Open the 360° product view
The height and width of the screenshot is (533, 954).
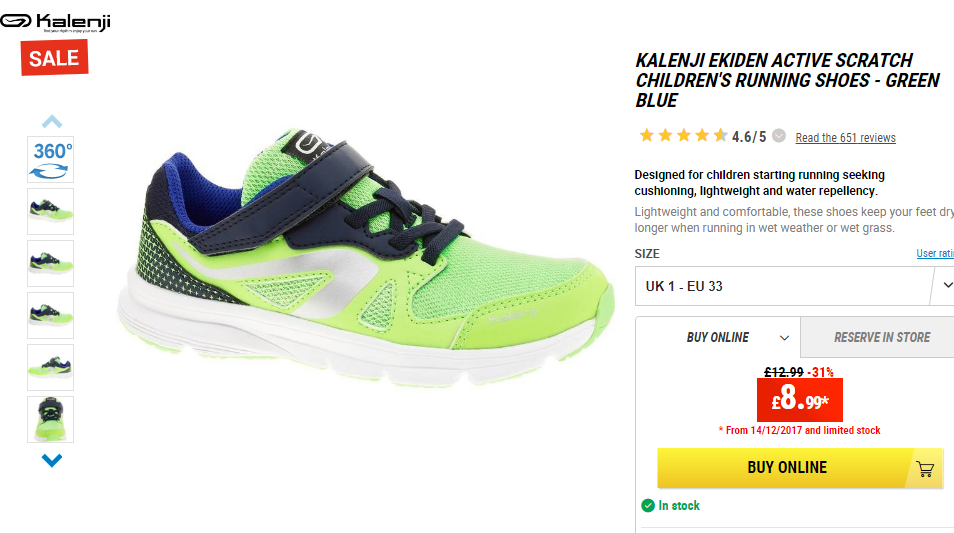pos(50,159)
